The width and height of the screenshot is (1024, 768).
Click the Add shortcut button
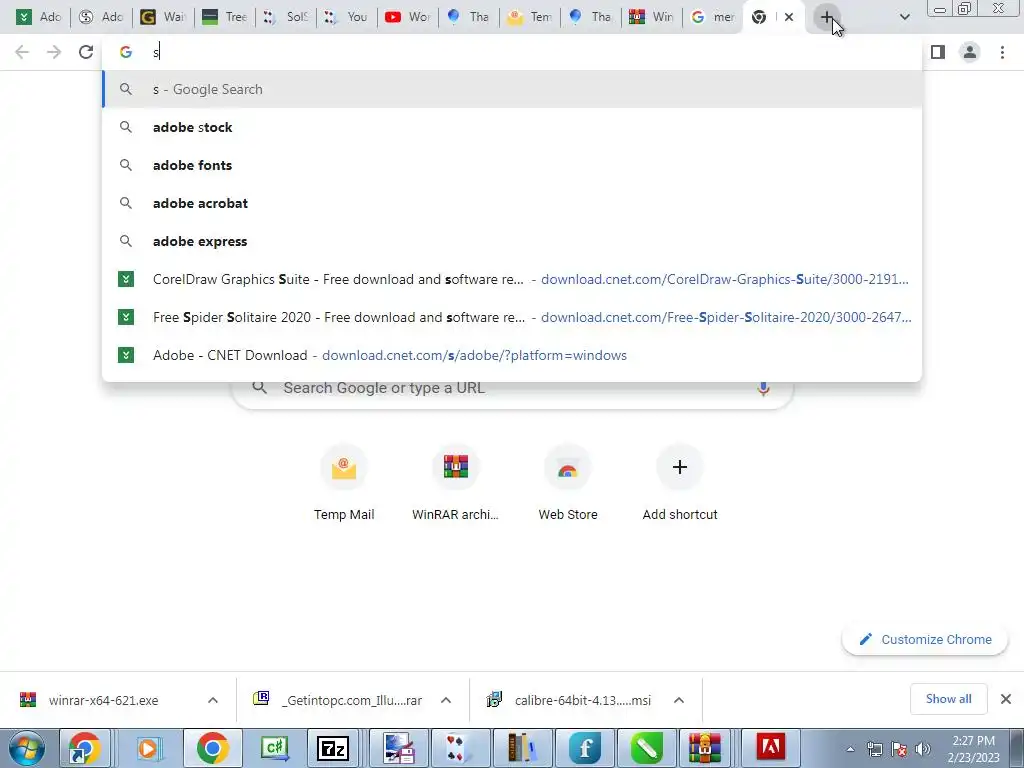click(680, 483)
